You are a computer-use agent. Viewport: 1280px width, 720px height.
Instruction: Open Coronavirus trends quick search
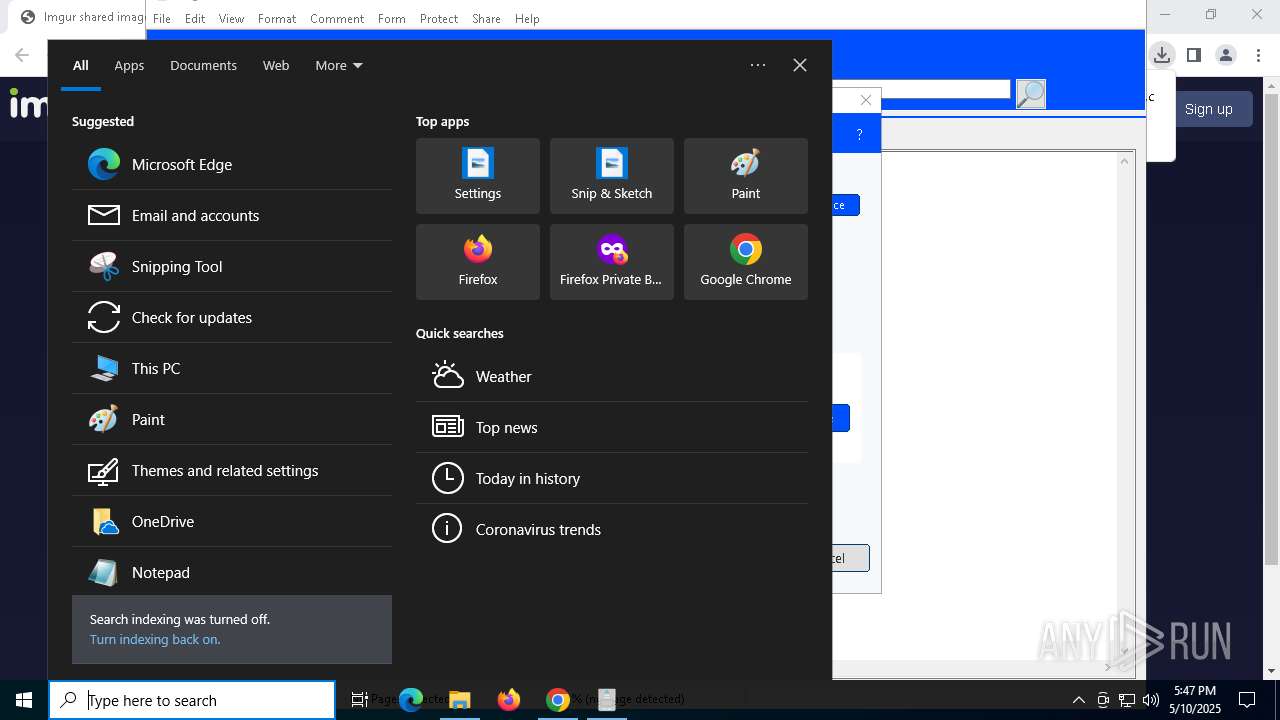612,529
